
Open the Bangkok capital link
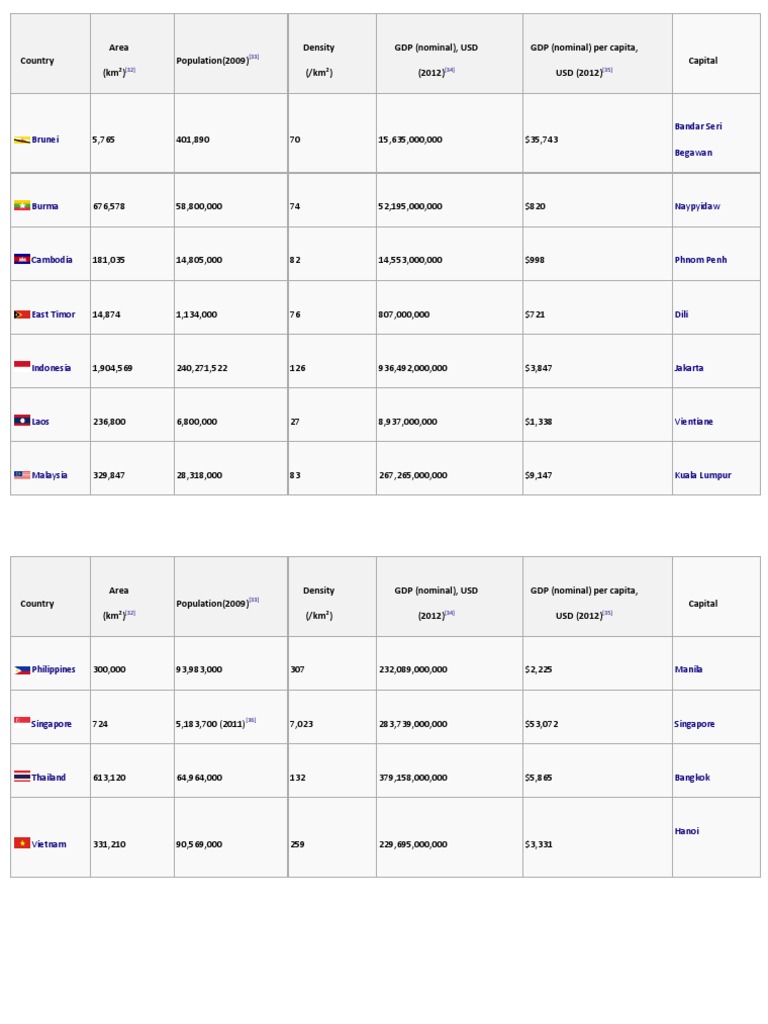(692, 777)
